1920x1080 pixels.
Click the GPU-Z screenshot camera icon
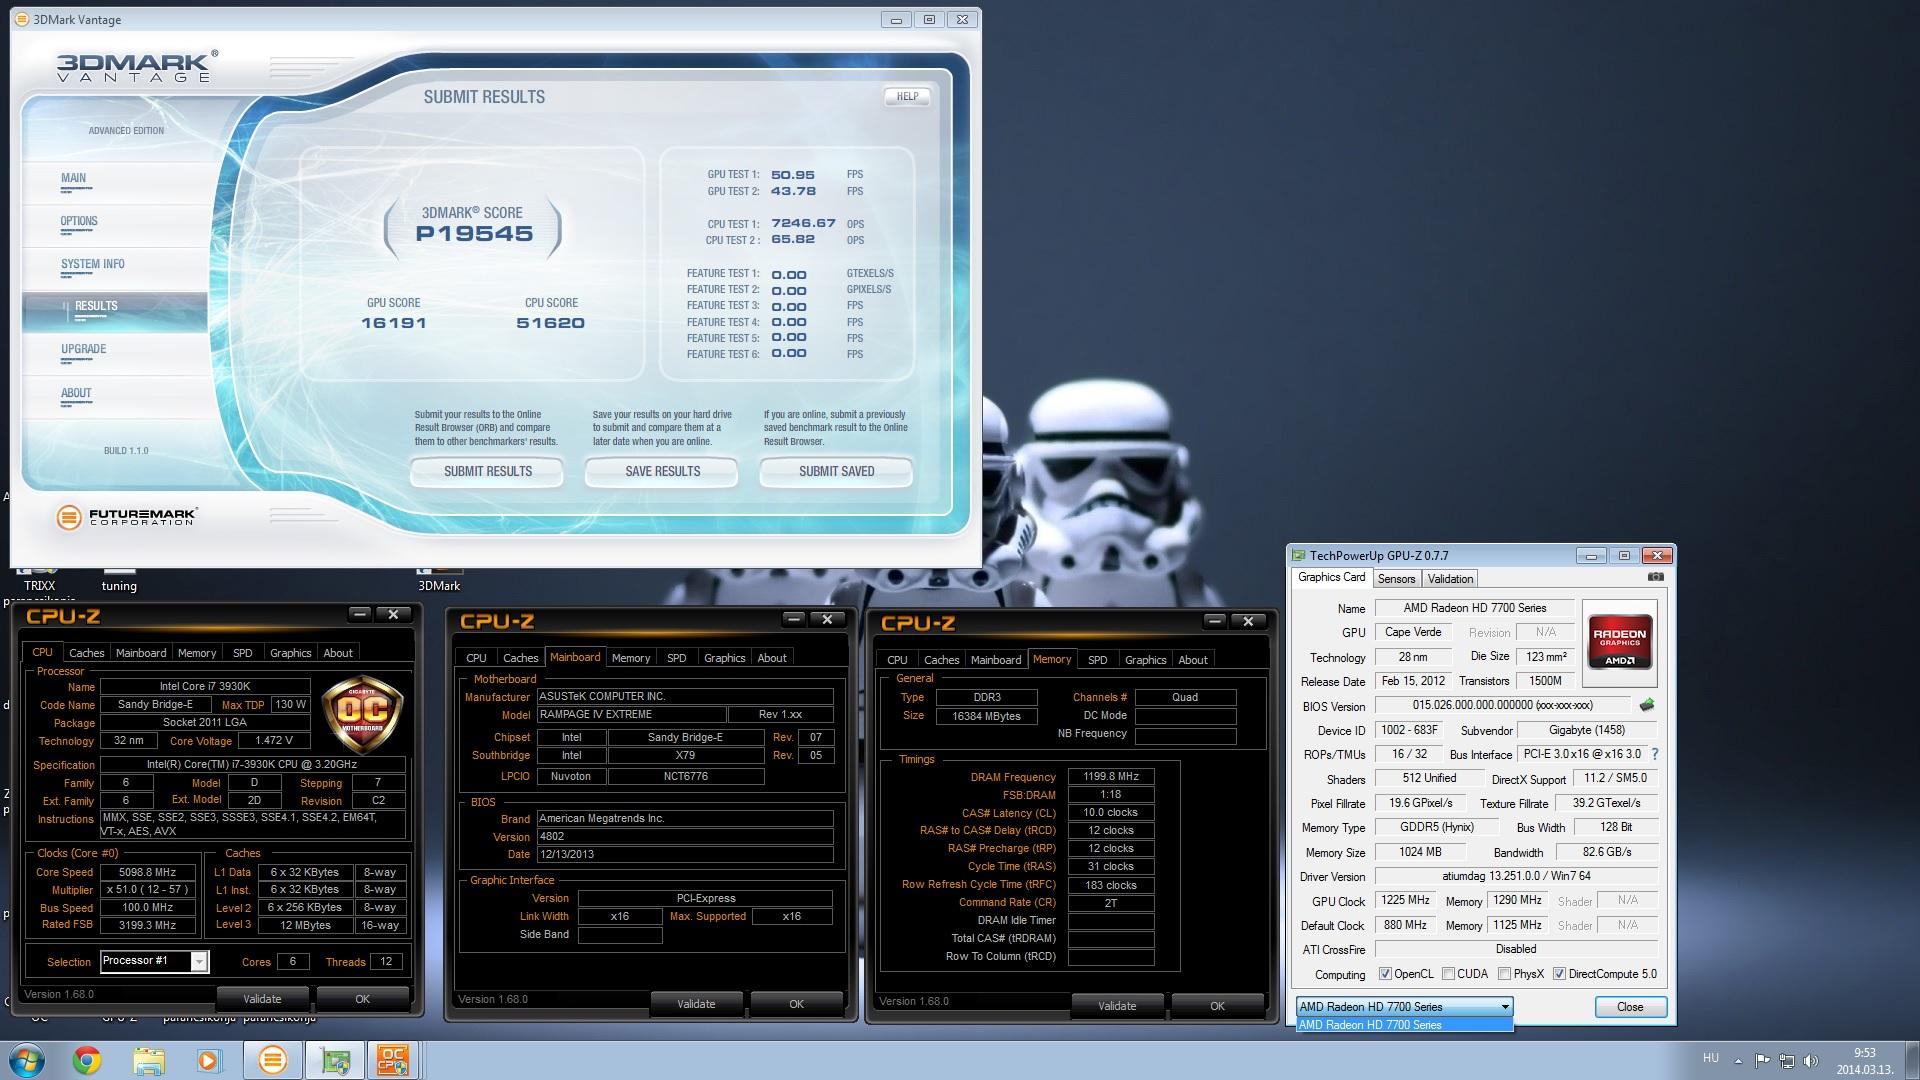[x=1656, y=577]
